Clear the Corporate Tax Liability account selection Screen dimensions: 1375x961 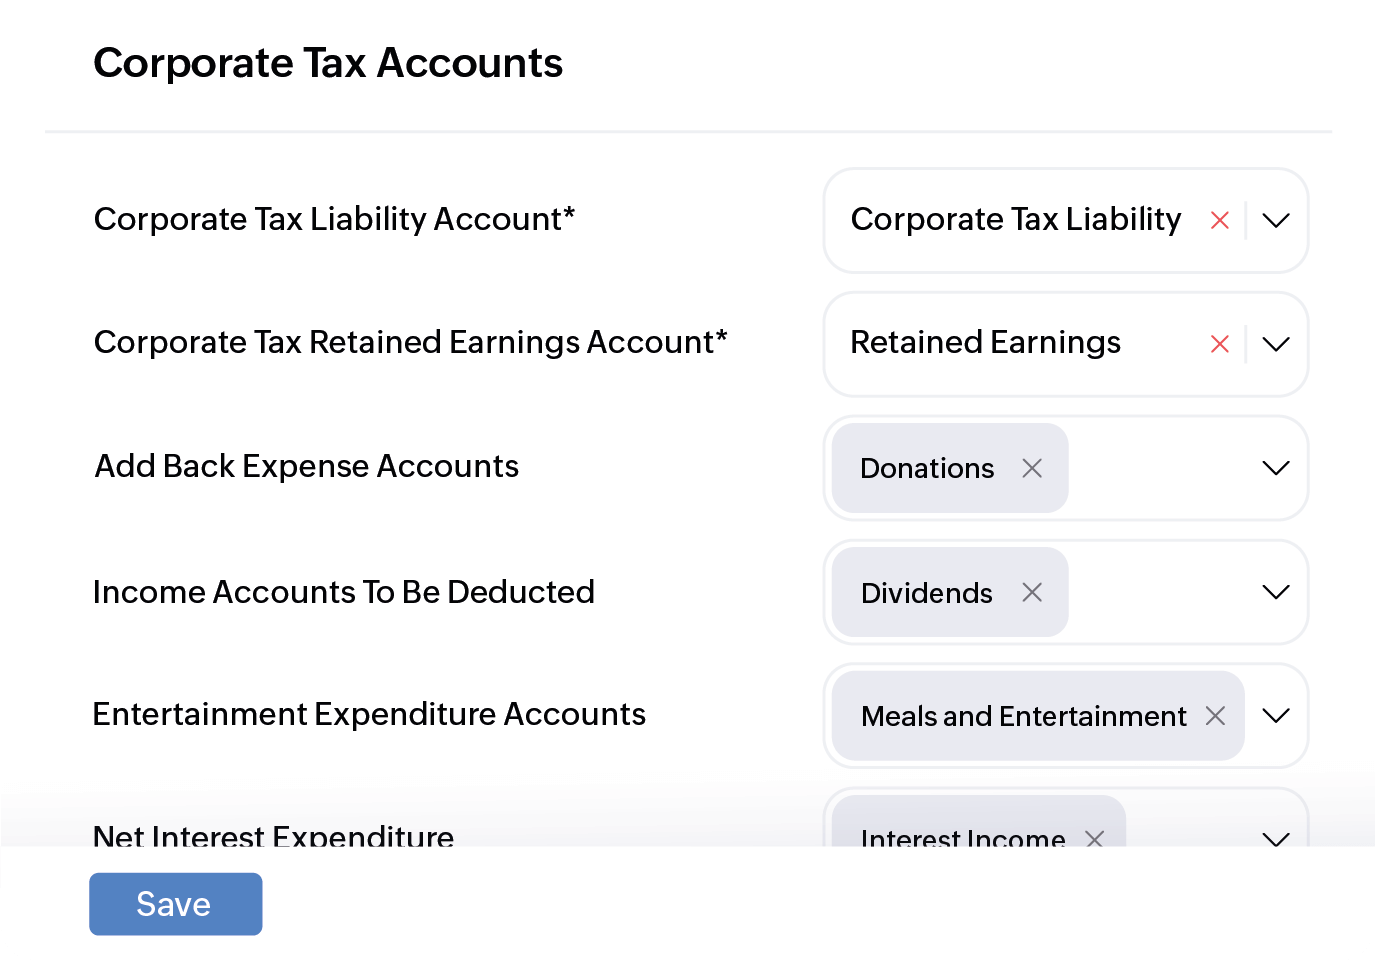point(1220,220)
